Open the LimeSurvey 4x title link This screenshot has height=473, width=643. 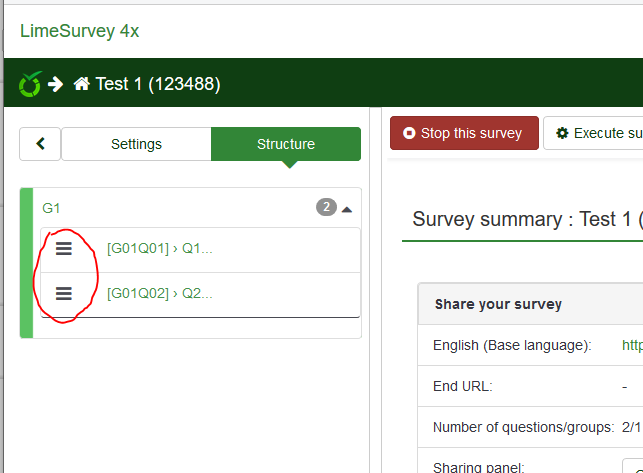79,30
